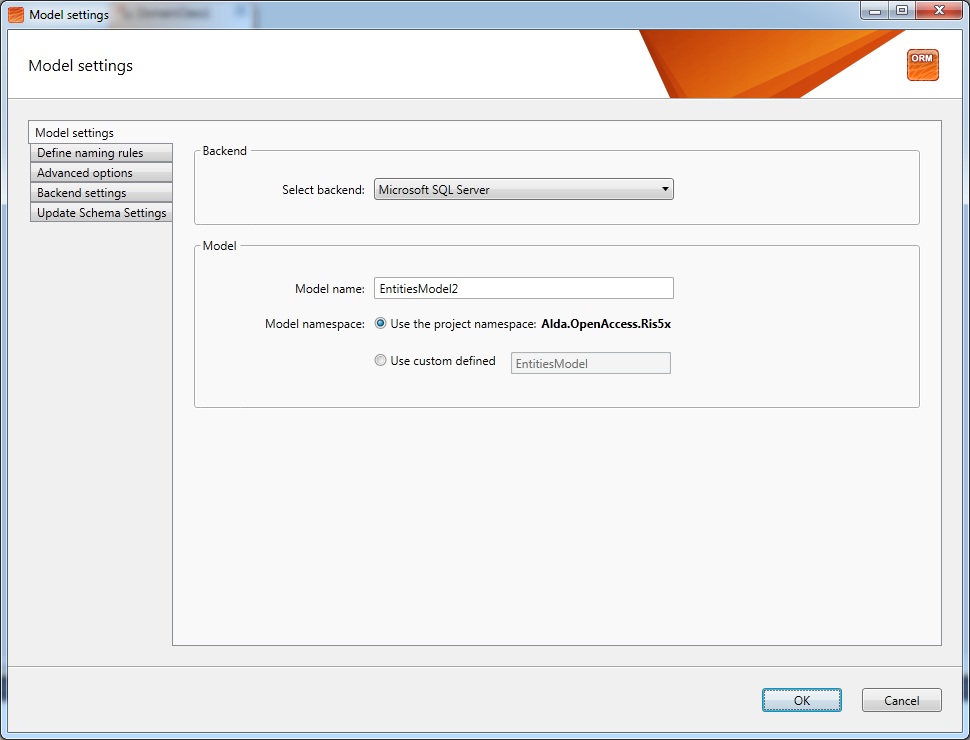Click the Model name text field
This screenshot has height=740, width=970.
[x=523, y=288]
